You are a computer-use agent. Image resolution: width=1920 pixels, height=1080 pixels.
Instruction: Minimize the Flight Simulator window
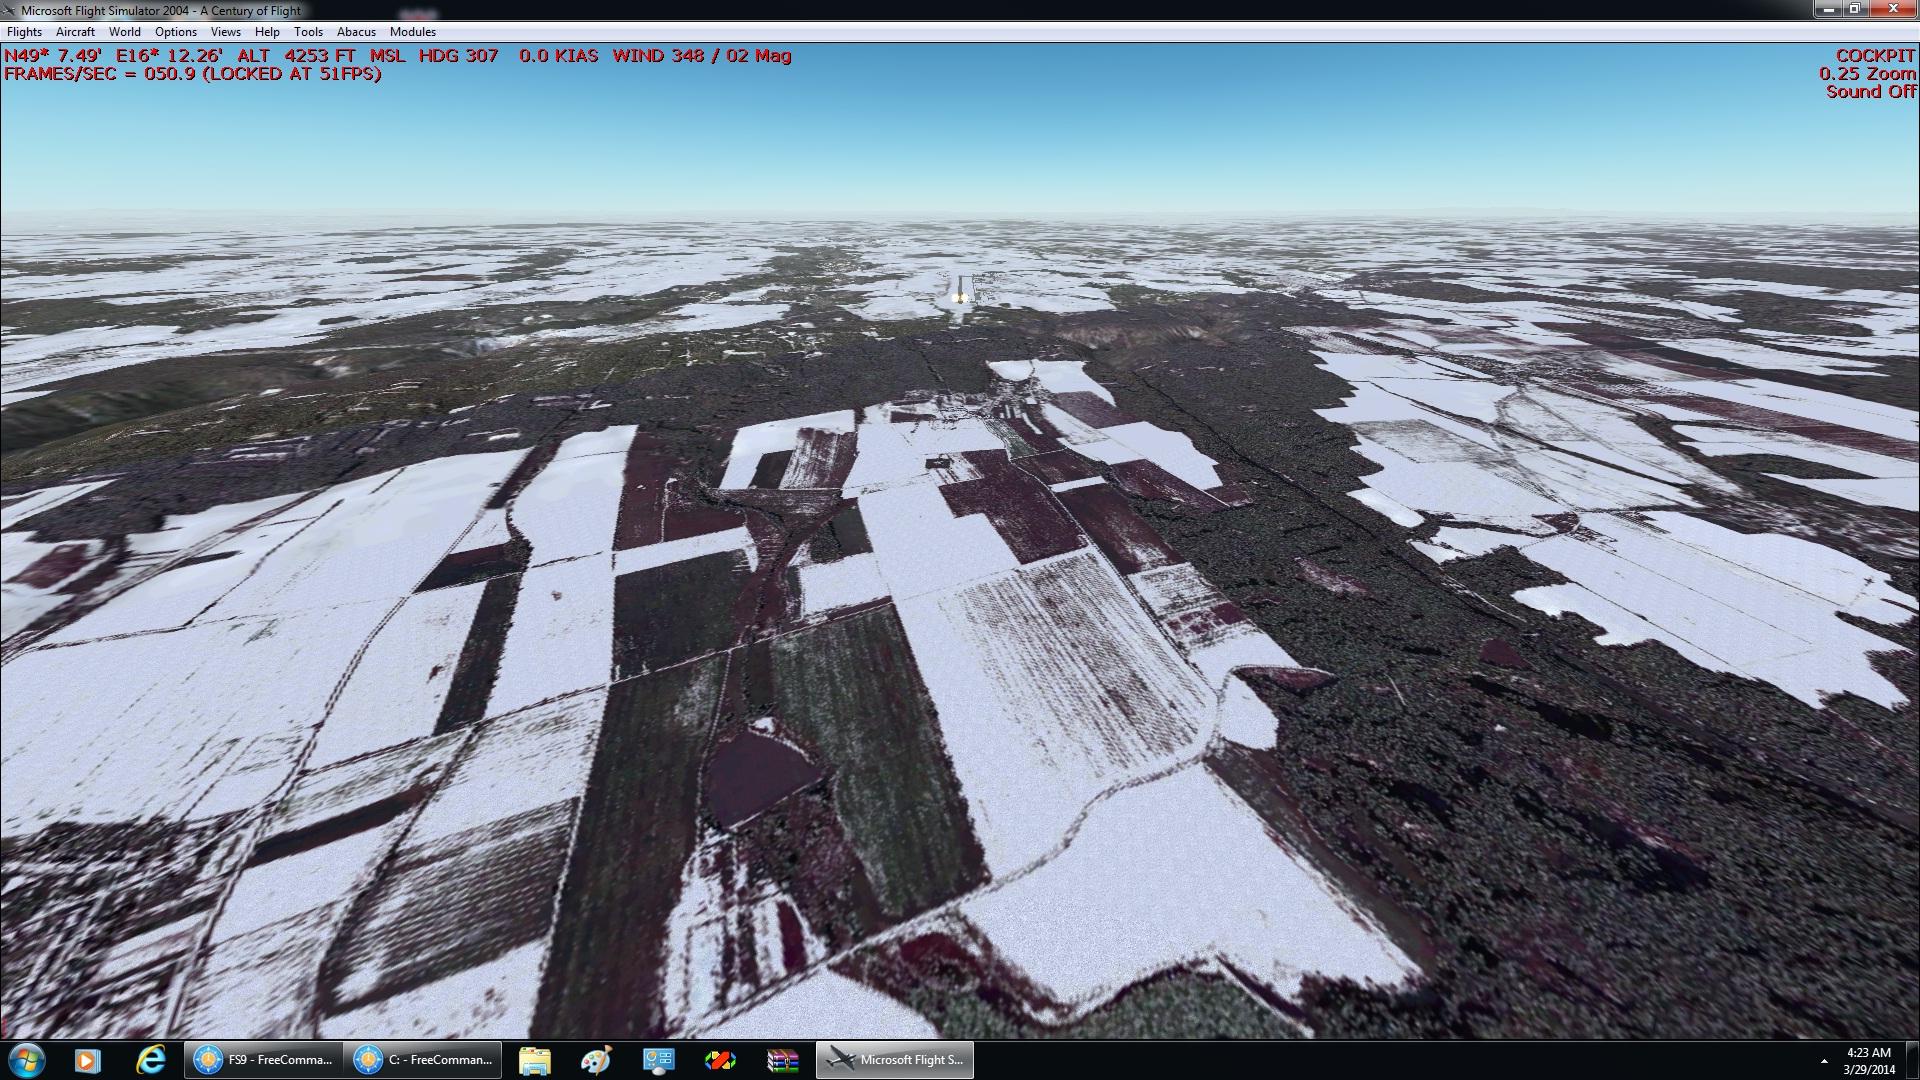click(1829, 9)
